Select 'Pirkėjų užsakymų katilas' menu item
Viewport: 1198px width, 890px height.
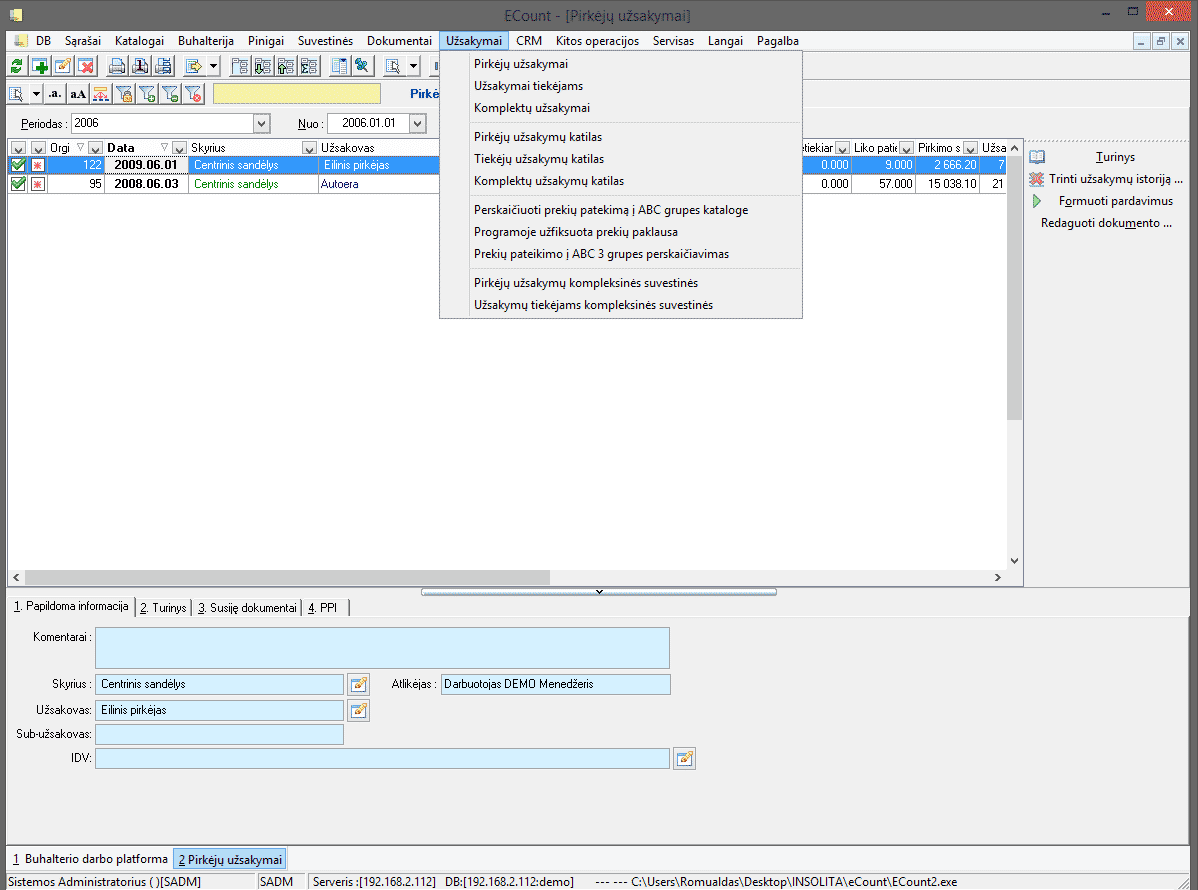pos(538,136)
